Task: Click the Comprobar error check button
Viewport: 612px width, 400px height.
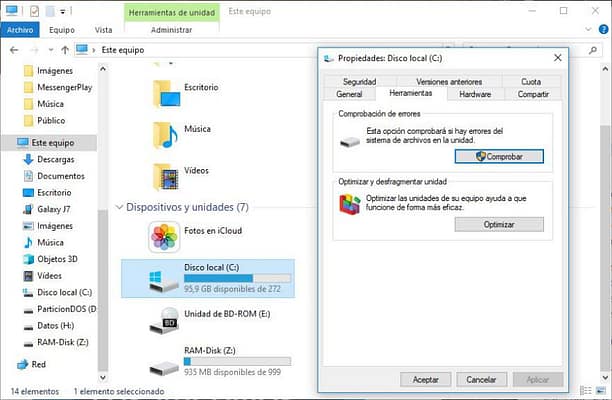Action: click(499, 156)
